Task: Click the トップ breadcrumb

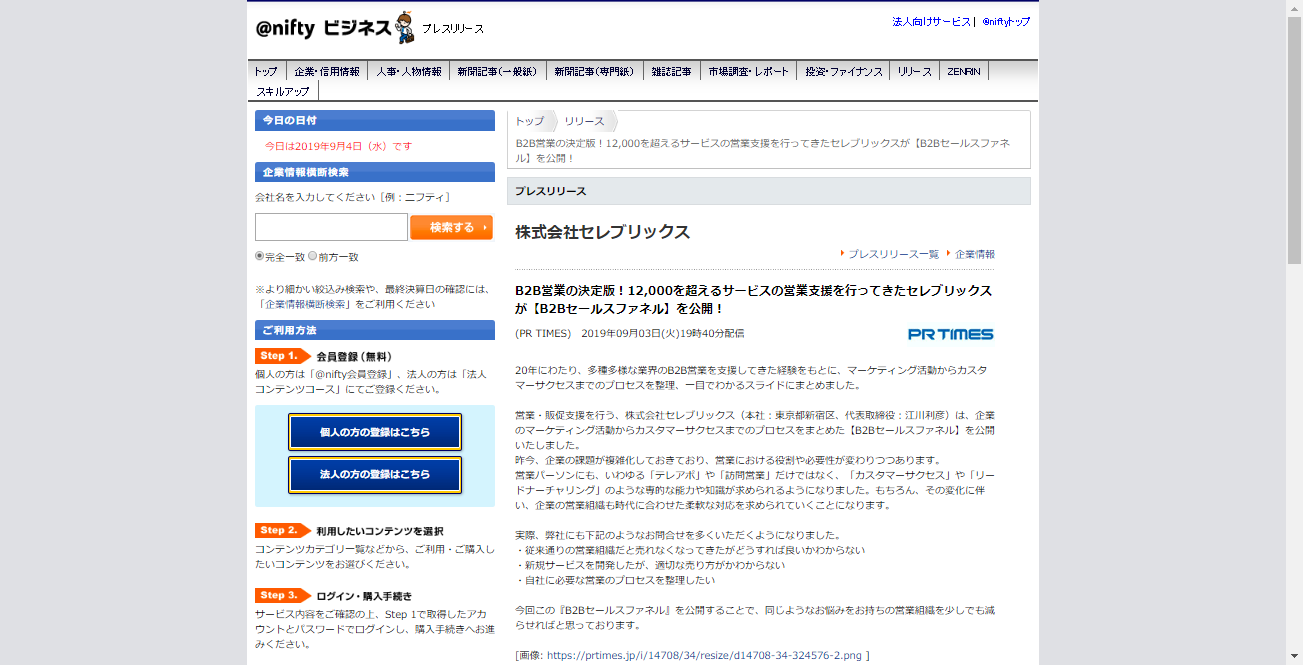Action: tap(529, 121)
